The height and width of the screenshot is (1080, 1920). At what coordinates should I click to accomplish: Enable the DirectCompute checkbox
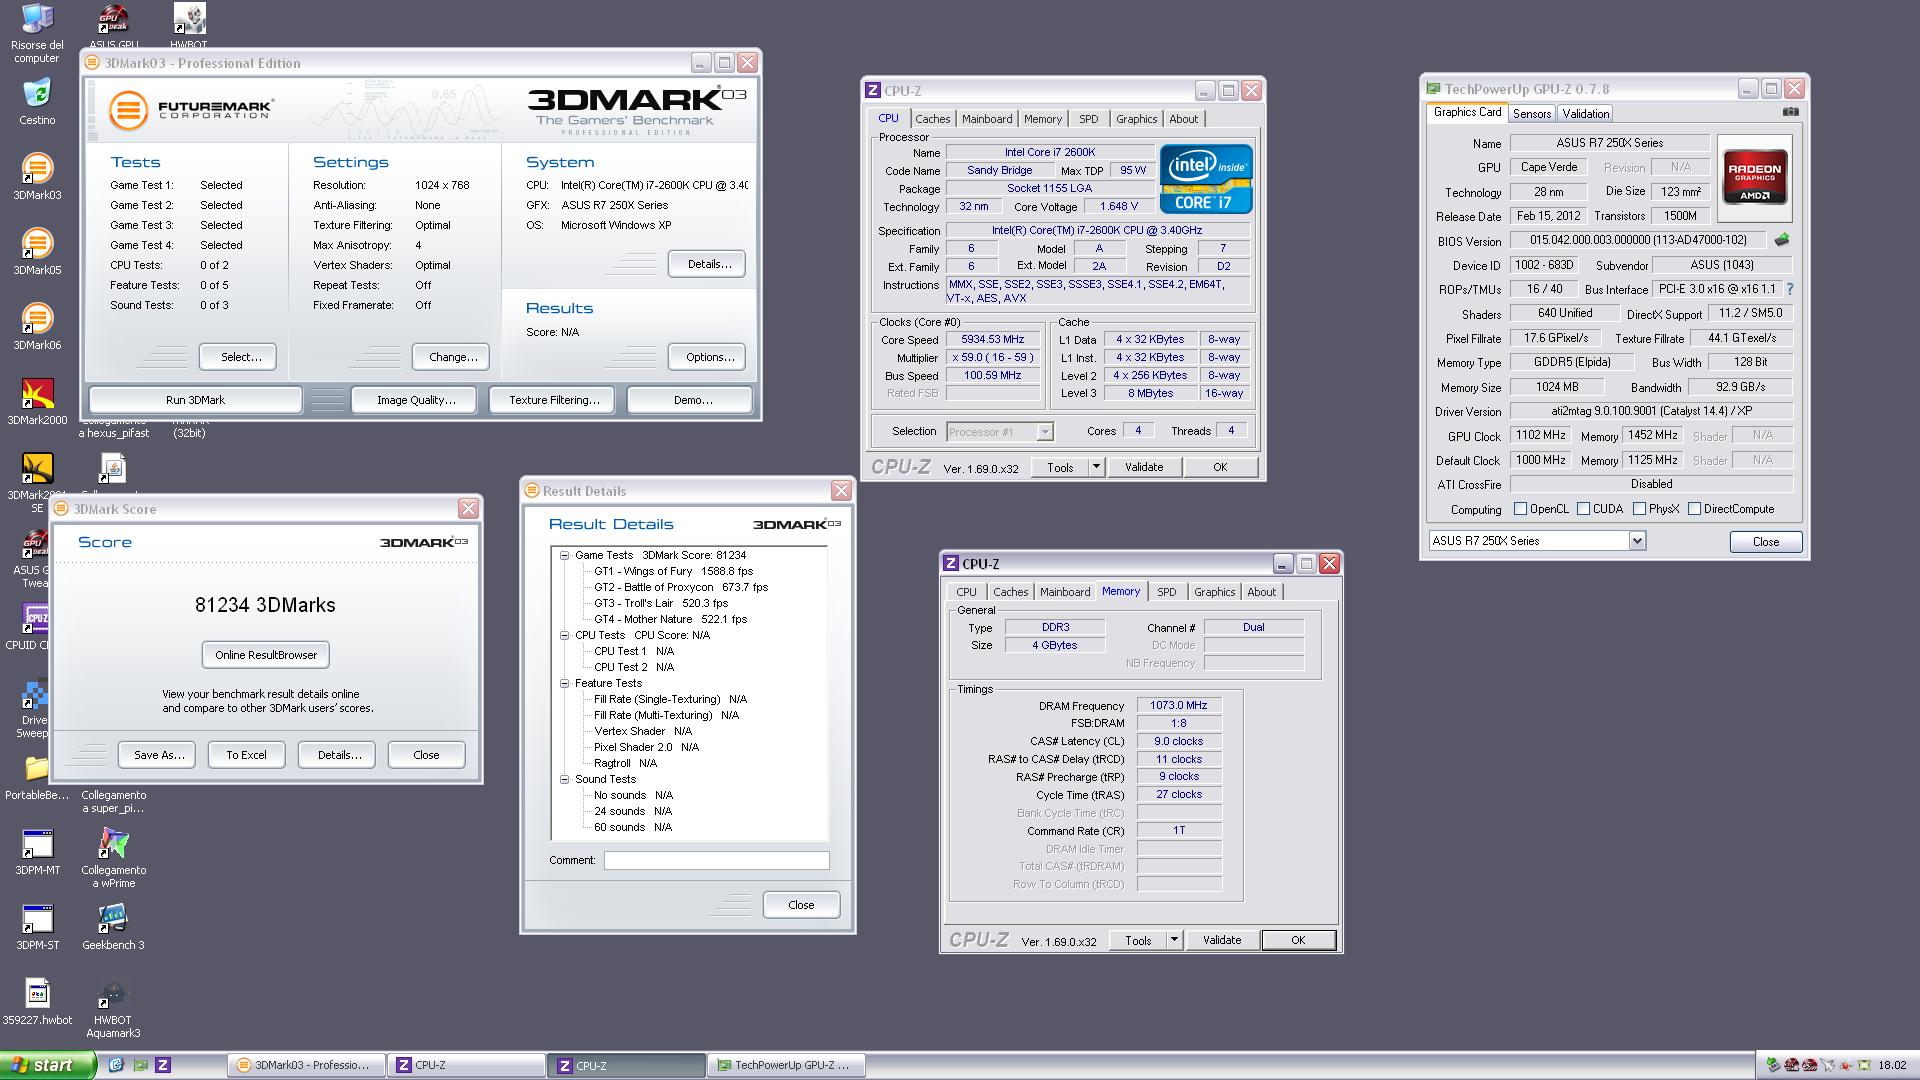click(1694, 509)
